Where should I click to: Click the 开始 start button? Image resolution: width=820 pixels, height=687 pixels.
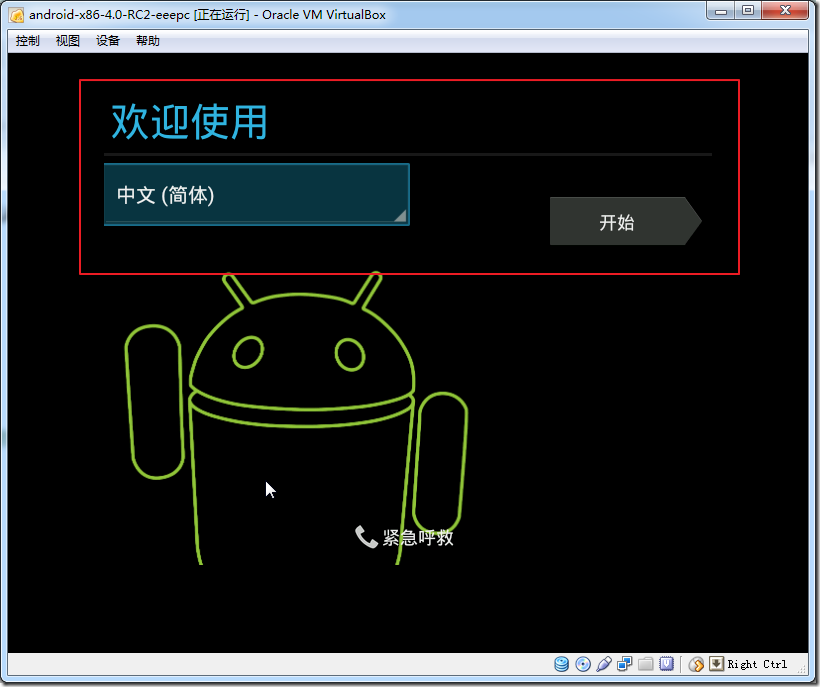pos(625,221)
